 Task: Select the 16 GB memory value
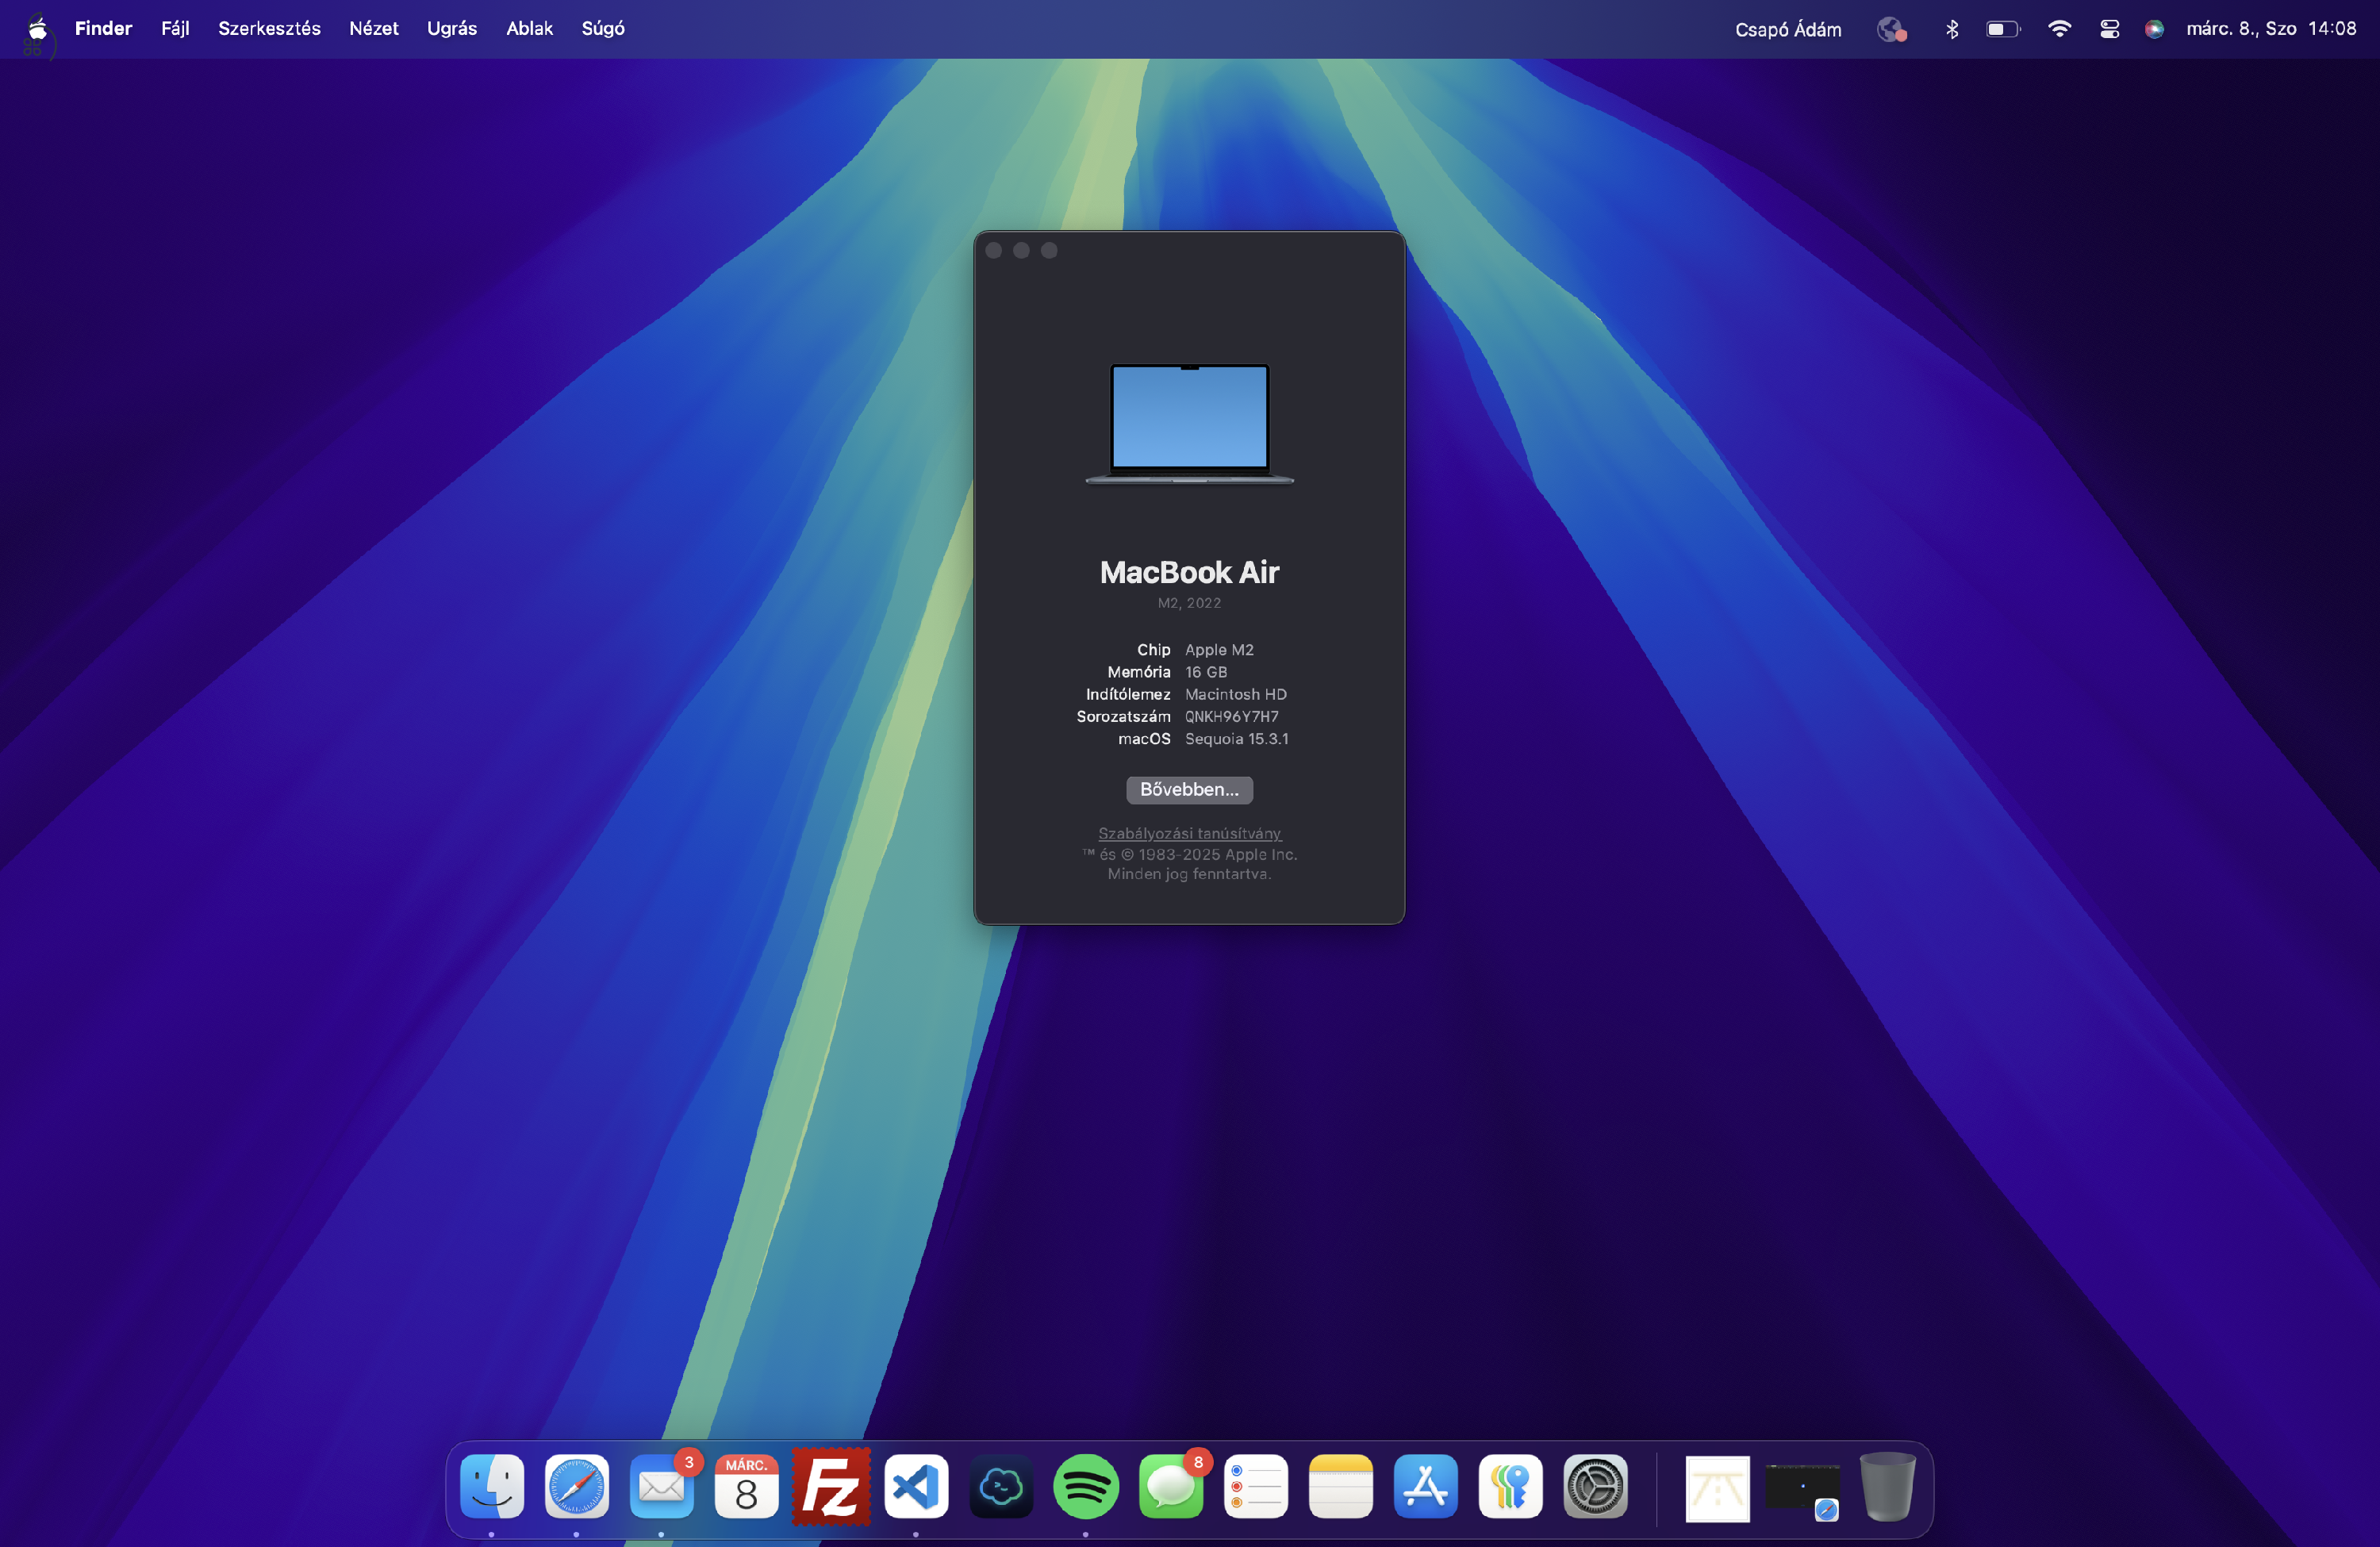coord(1206,672)
